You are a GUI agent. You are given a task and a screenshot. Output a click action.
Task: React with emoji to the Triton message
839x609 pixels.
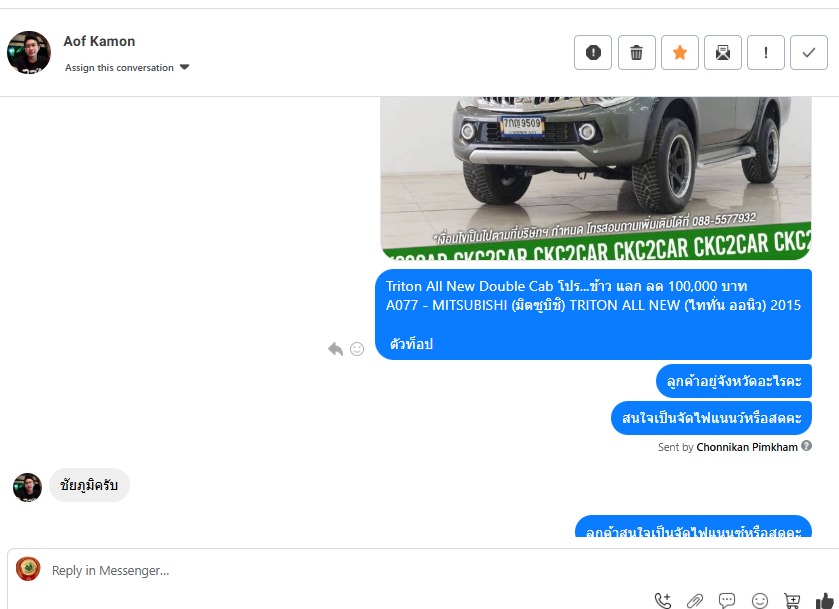tap(357, 349)
